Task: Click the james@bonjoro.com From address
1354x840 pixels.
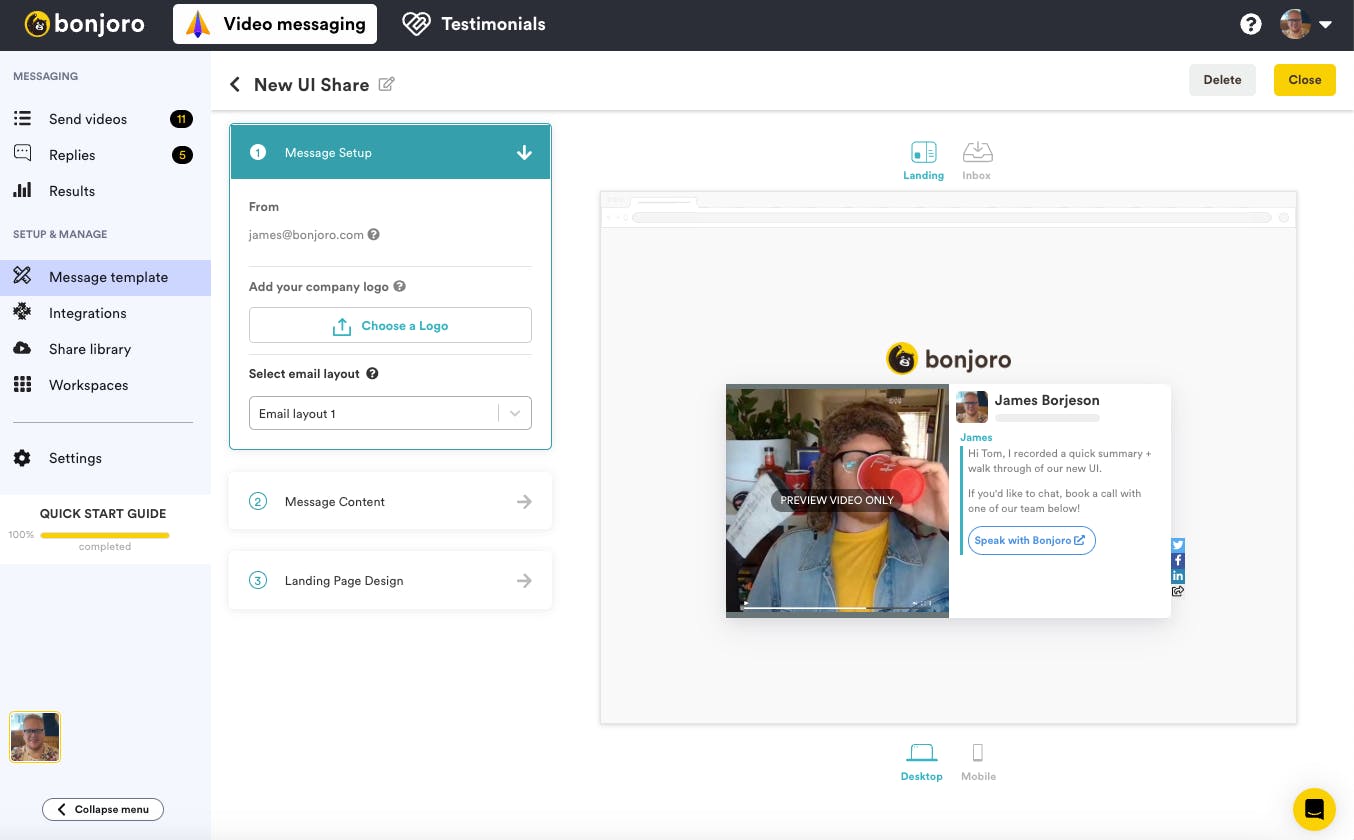Action: coord(306,235)
